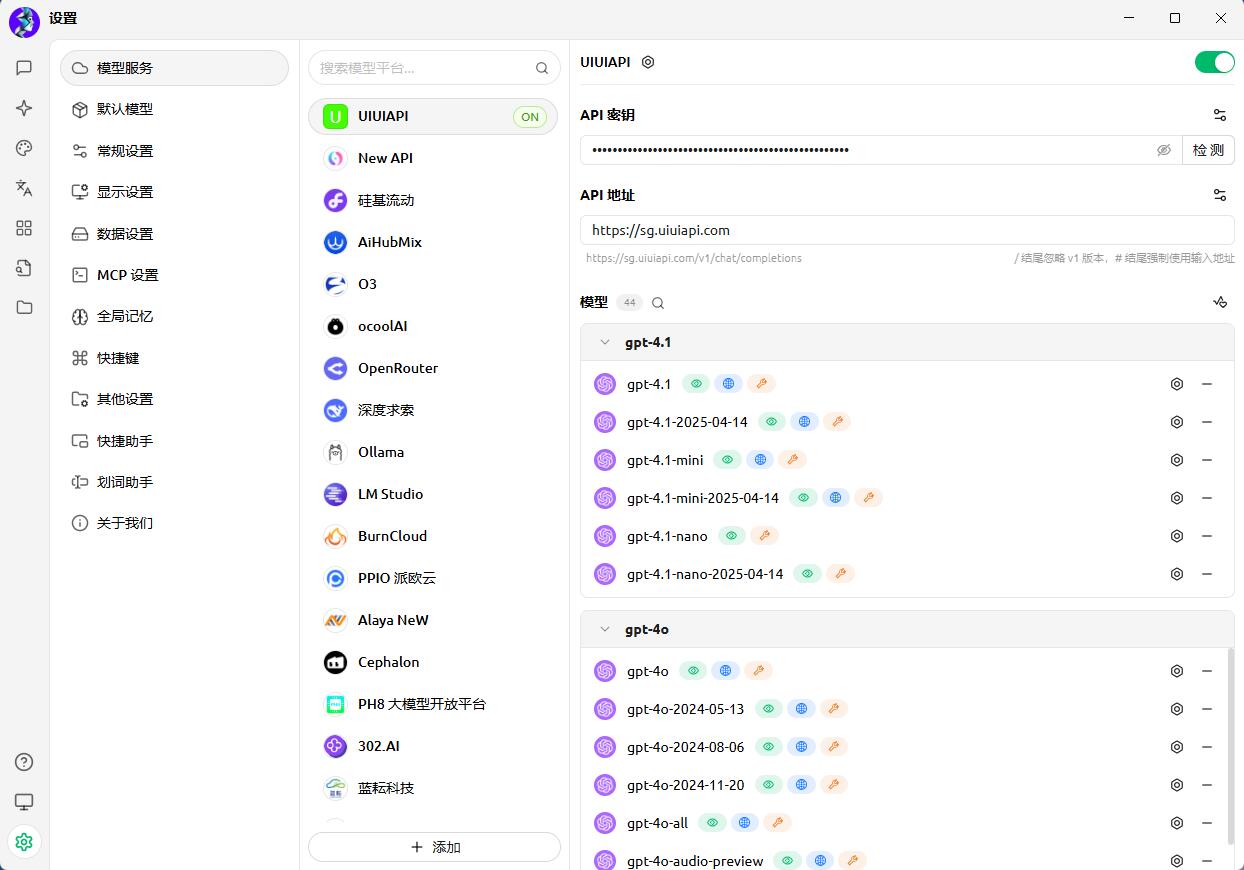The width and height of the screenshot is (1244, 870).
Task: Open MCP 设置 section
Action: point(174,275)
